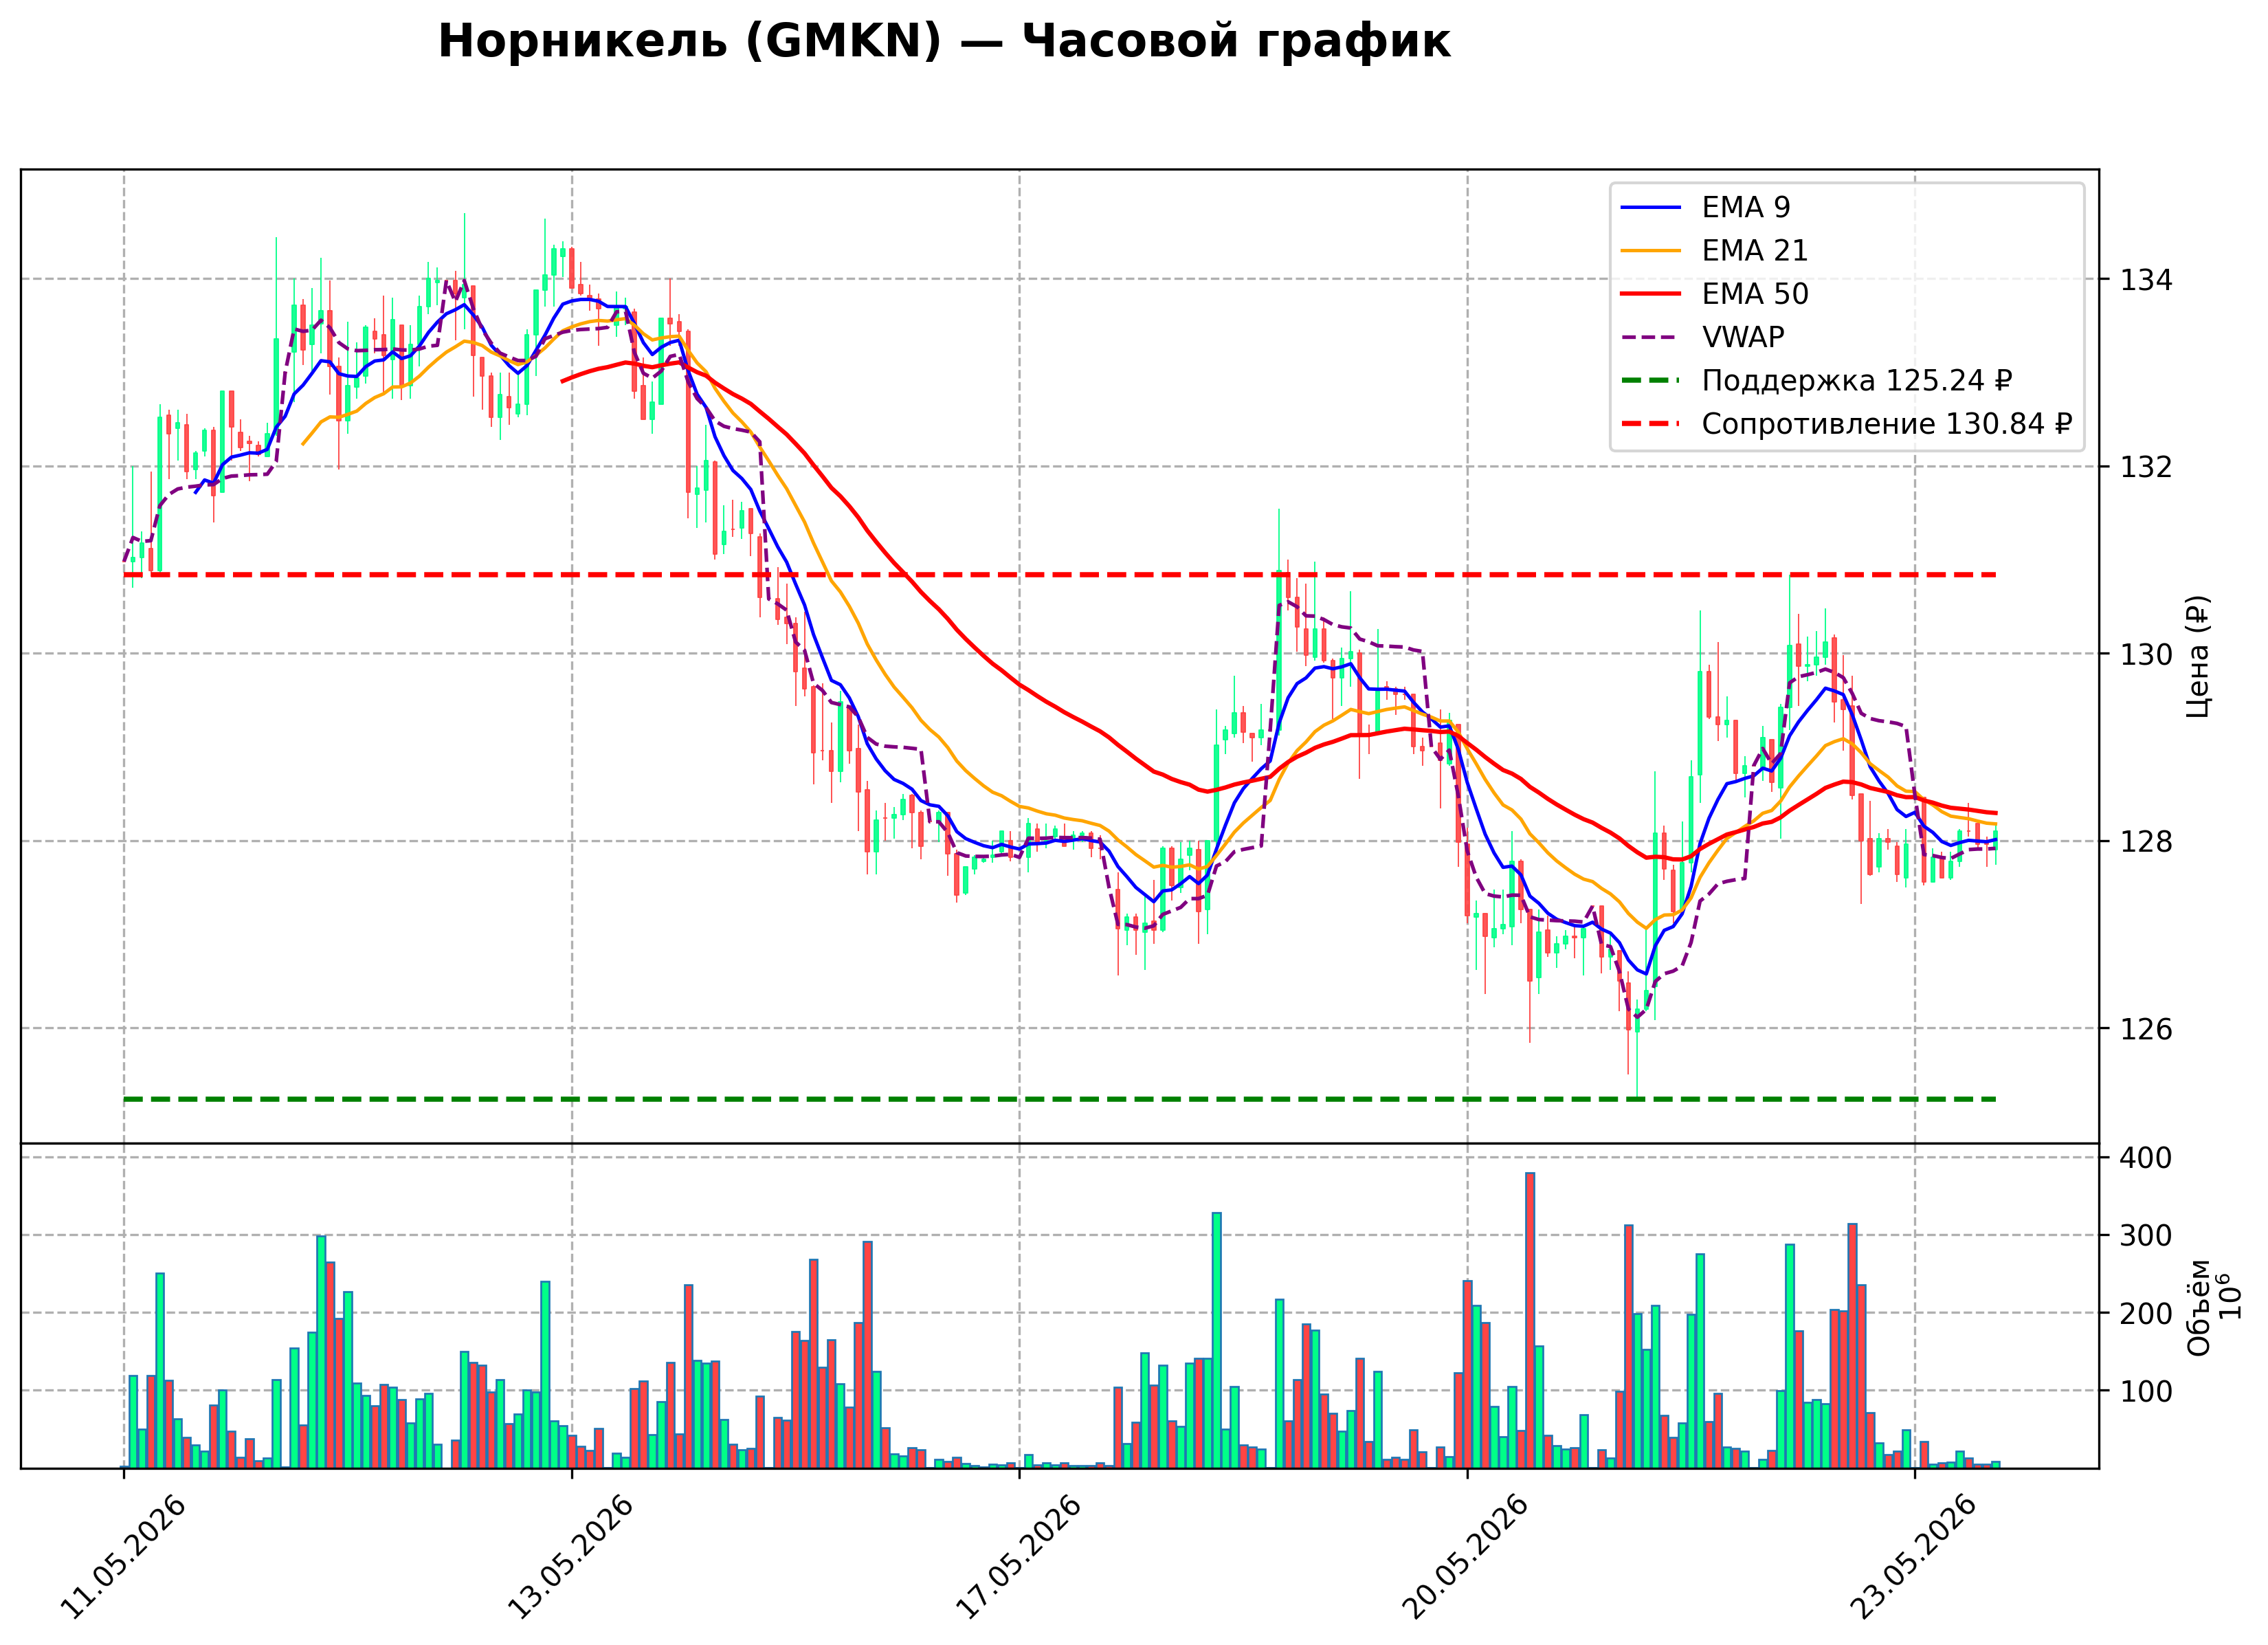The height and width of the screenshot is (1645, 2268).
Task: Click the 400 volume axis label
Action: pos(2145,1158)
